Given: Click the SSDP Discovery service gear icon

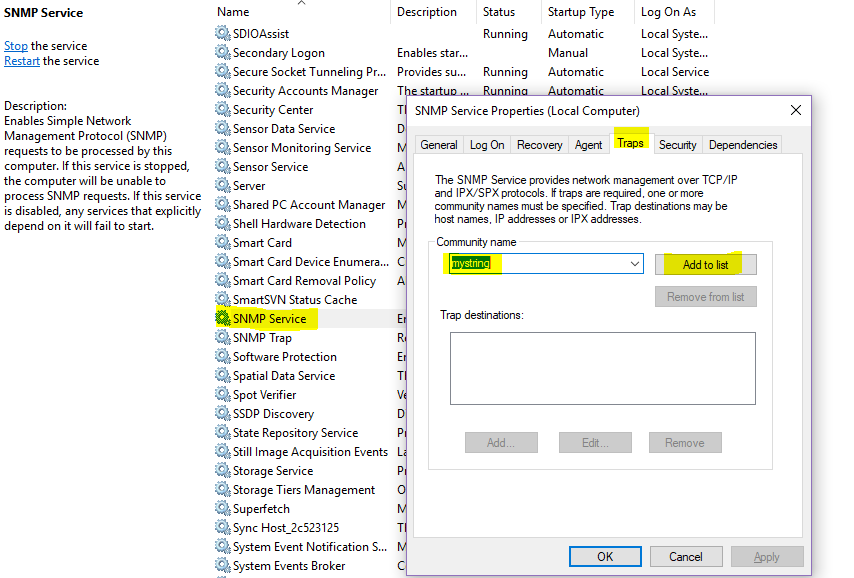Looking at the screenshot, I should 222,413.
